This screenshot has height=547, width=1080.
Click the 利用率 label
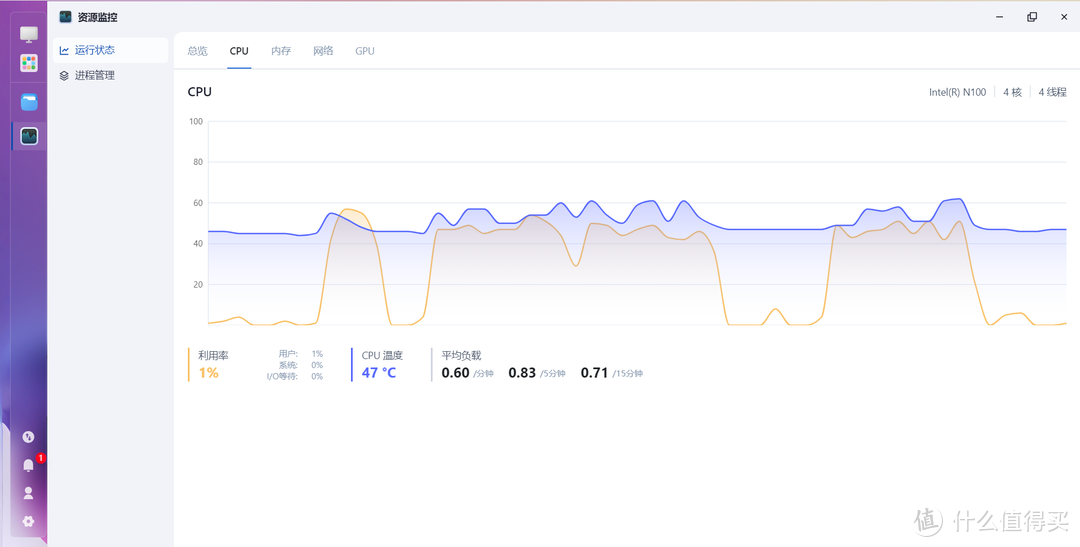point(214,355)
